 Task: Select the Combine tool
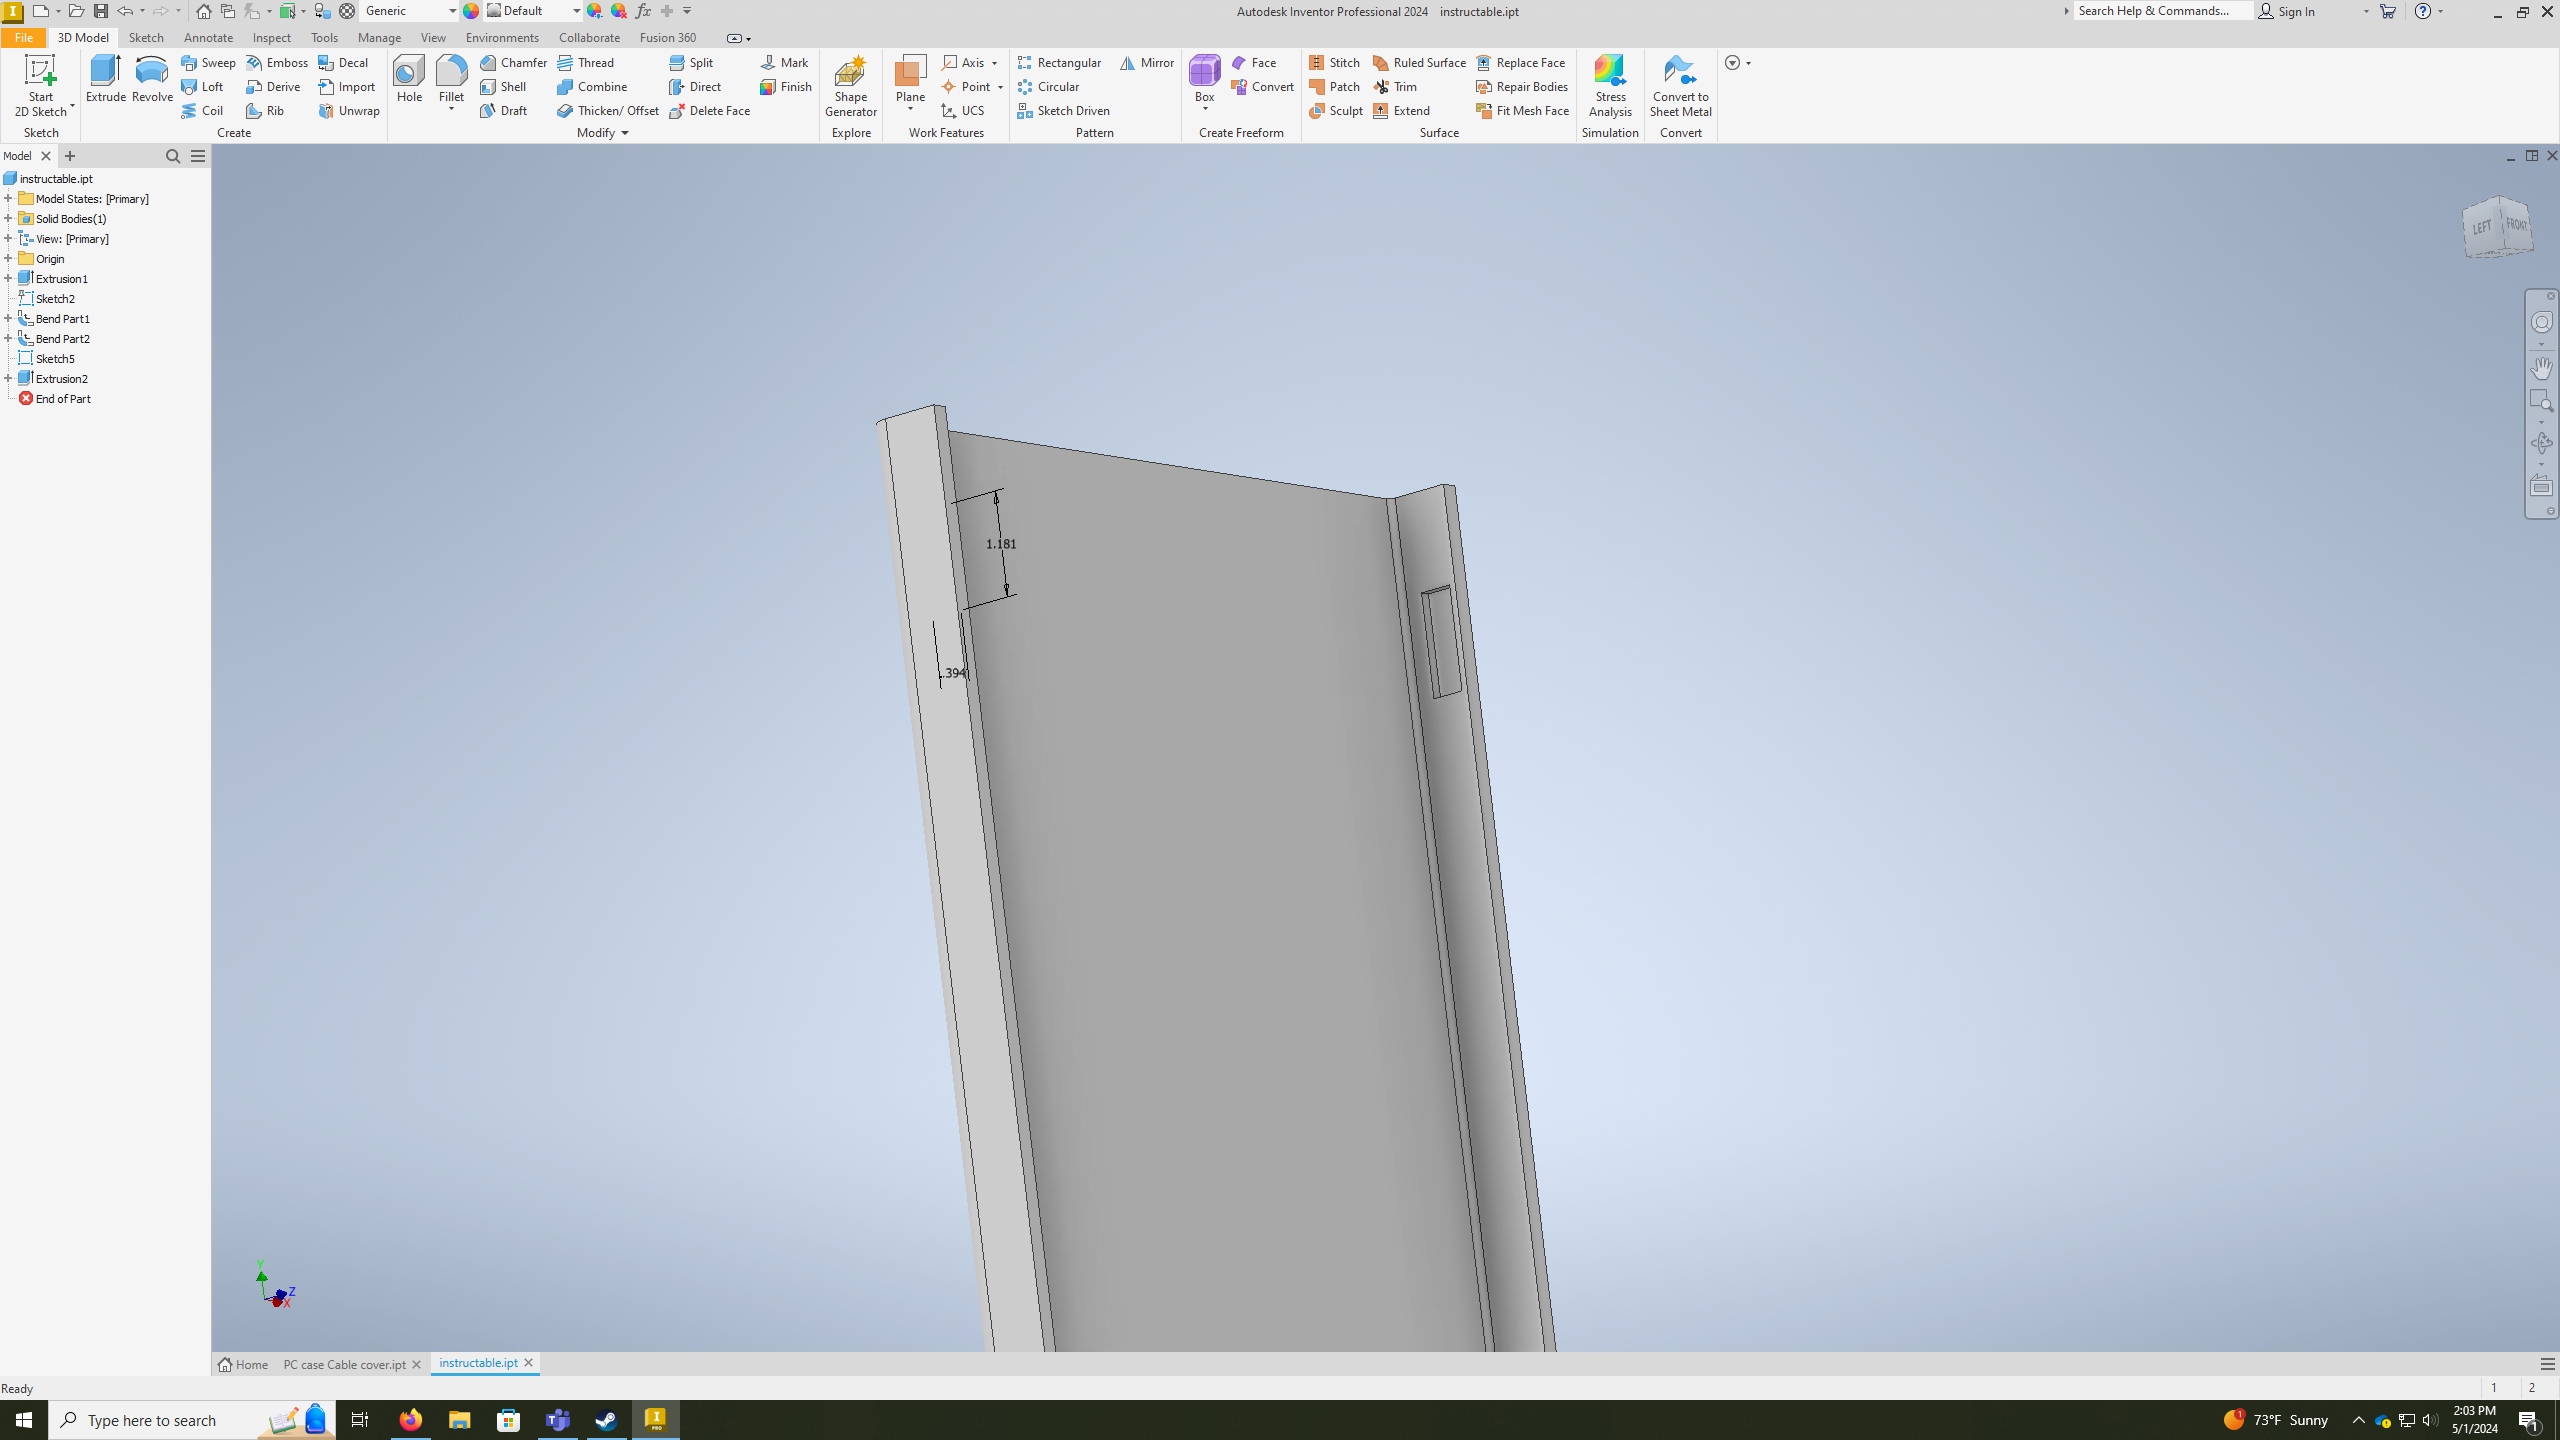coord(592,86)
